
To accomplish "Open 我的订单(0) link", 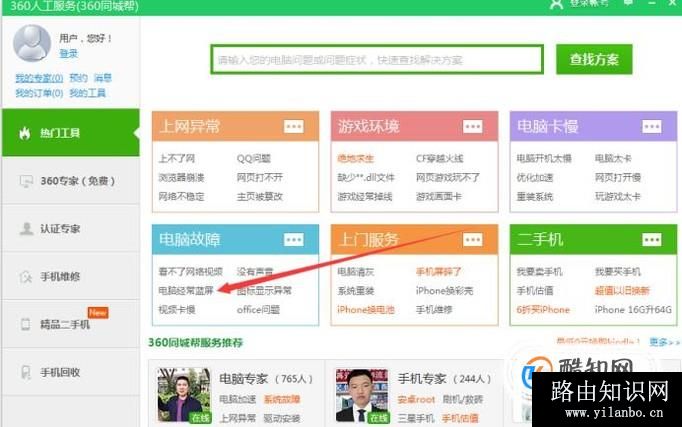I will (x=39, y=93).
